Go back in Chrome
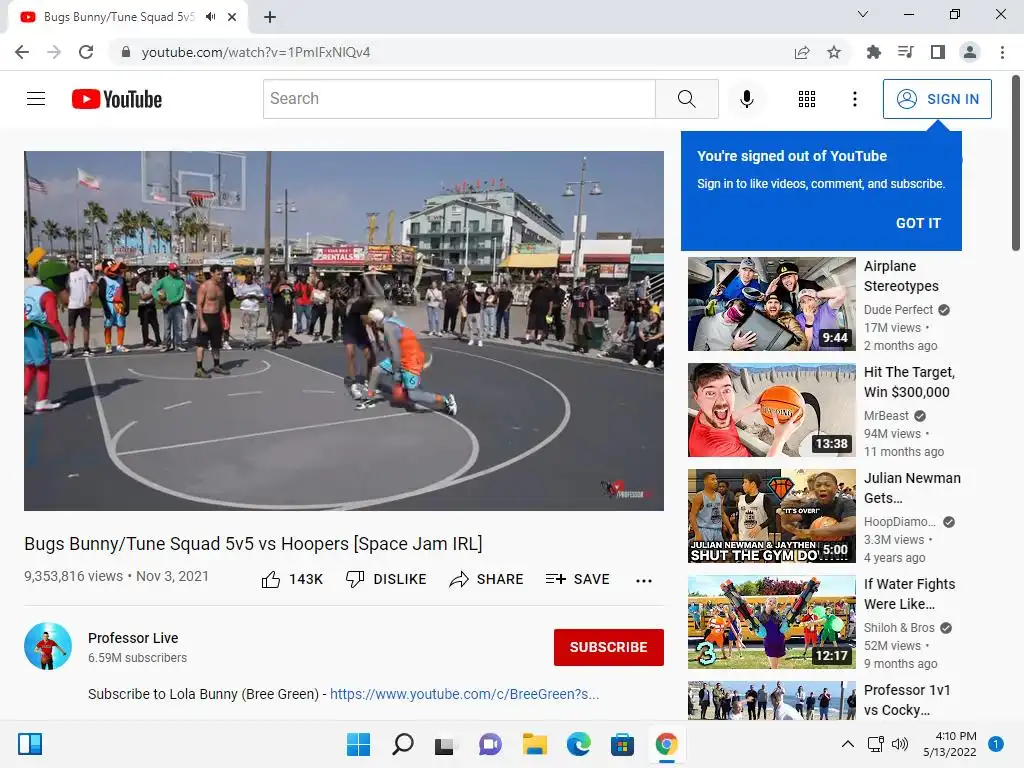1024x768 pixels. click(x=22, y=52)
